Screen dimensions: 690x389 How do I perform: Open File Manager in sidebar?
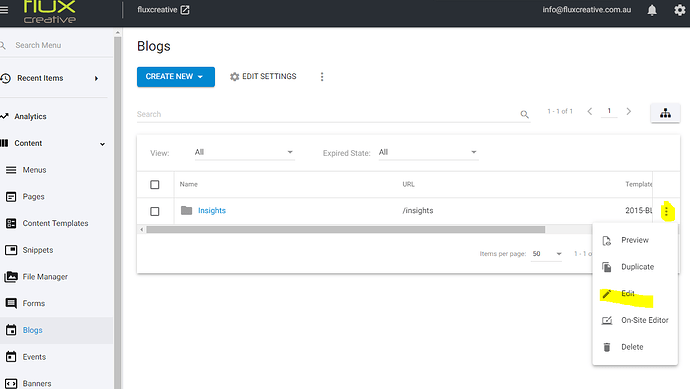pos(45,277)
